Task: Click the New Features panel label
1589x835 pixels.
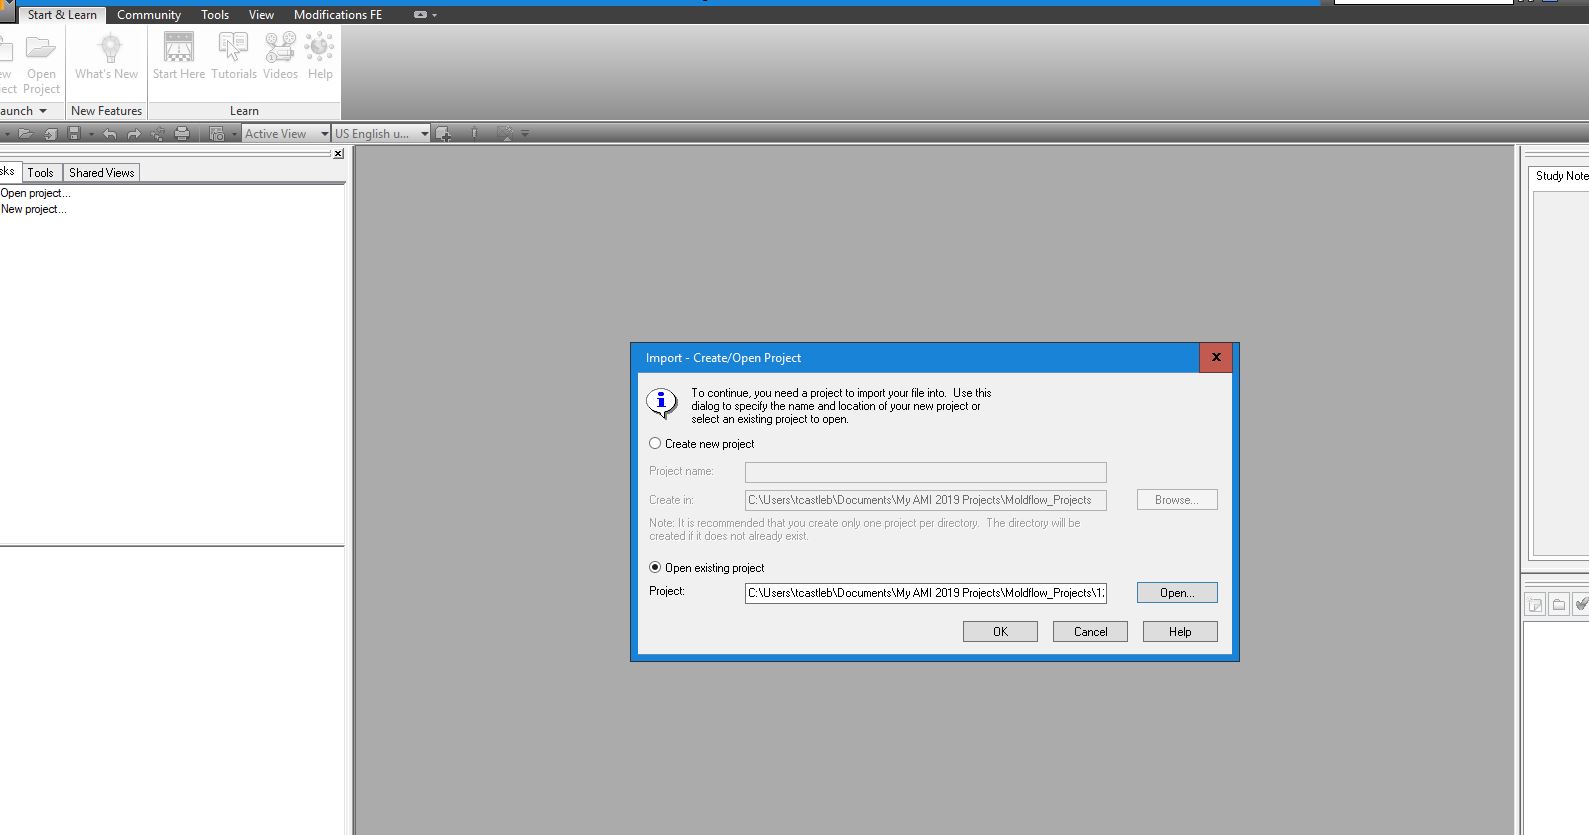Action: 106,111
